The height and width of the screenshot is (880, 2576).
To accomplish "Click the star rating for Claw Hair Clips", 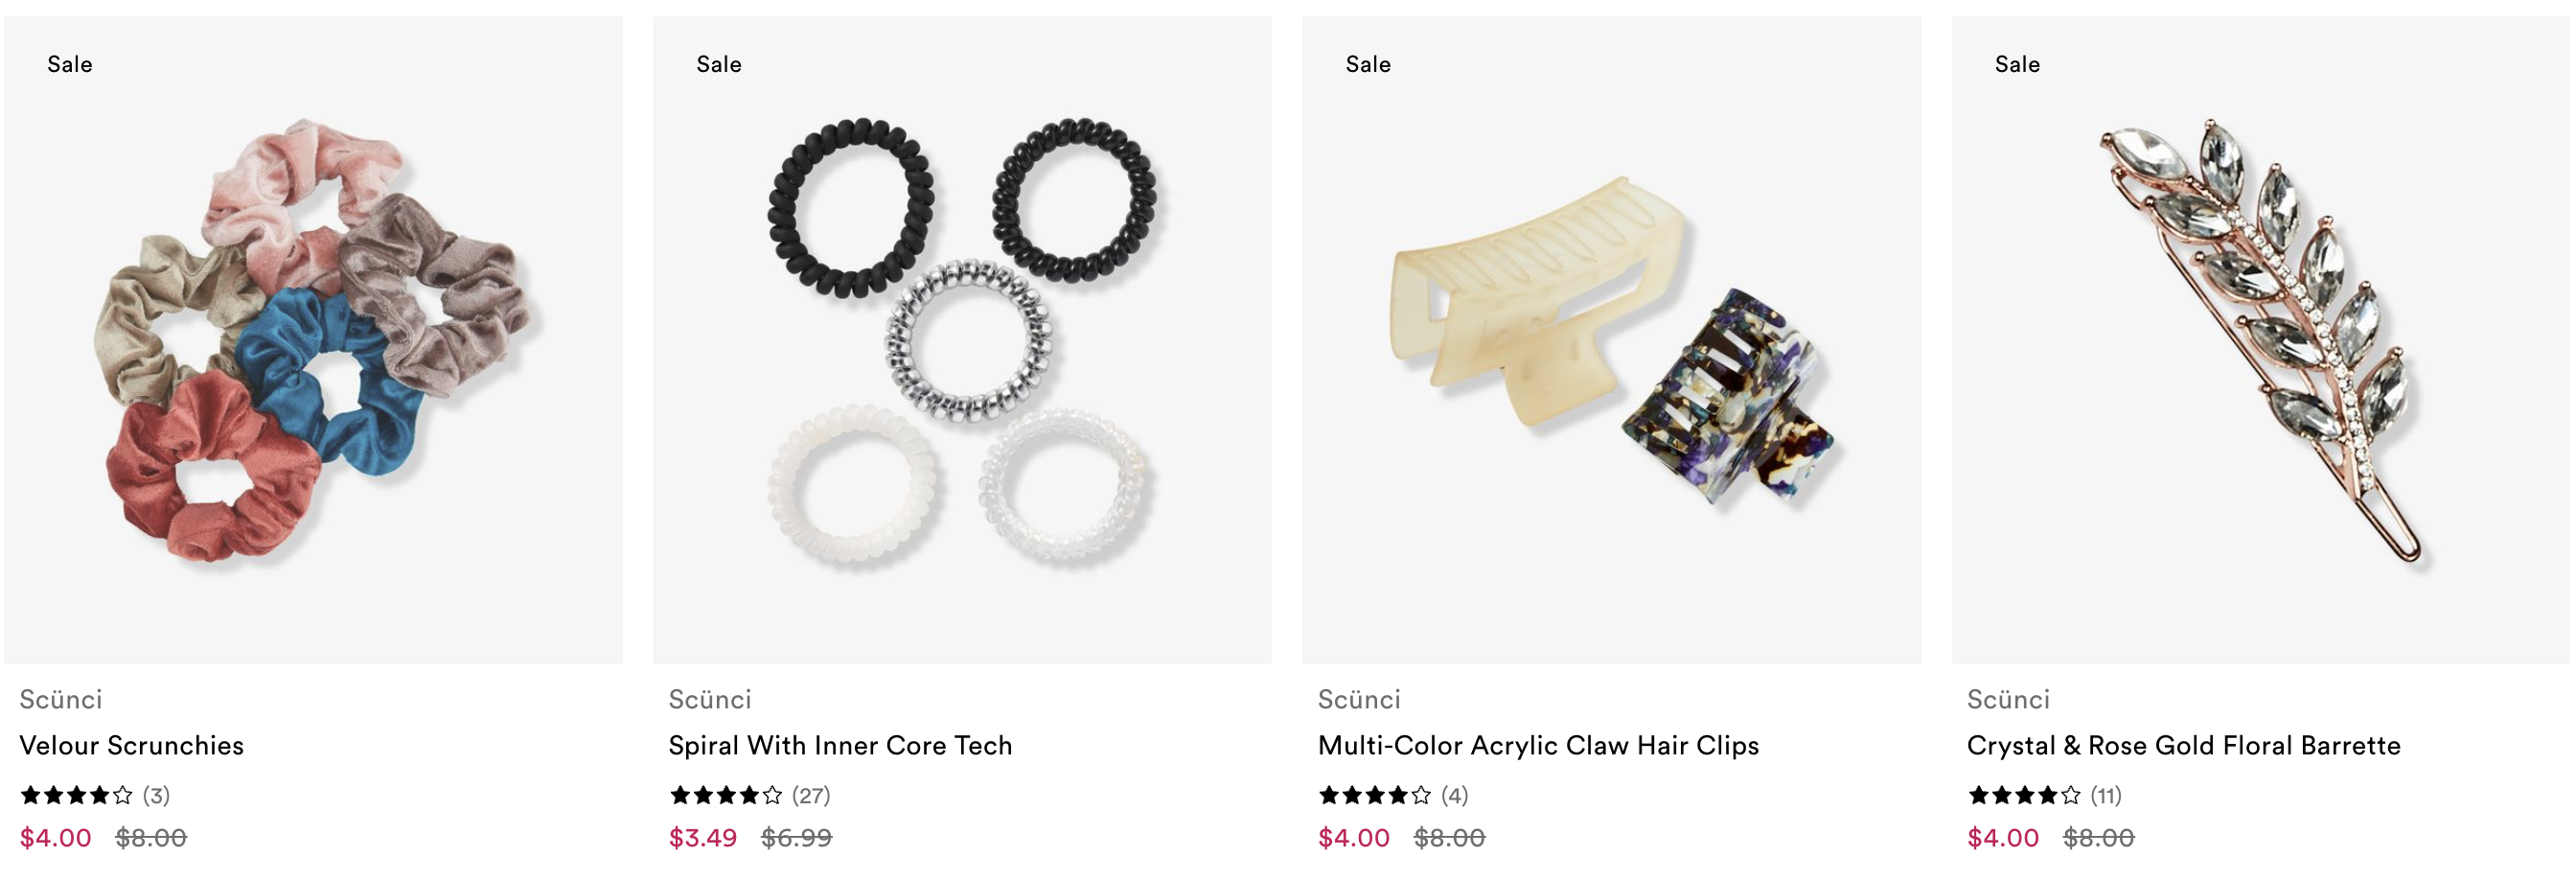I will tap(1374, 796).
